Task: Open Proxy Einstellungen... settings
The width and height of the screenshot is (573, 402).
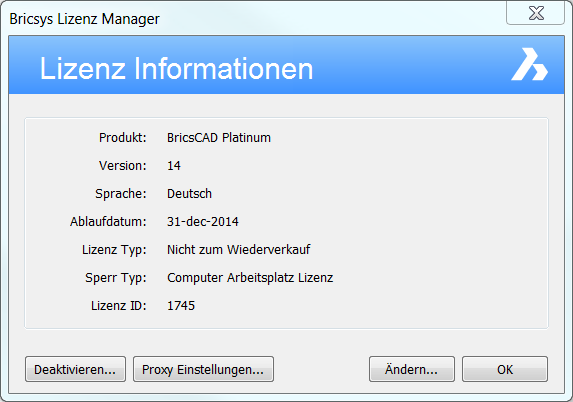Action: 203,369
